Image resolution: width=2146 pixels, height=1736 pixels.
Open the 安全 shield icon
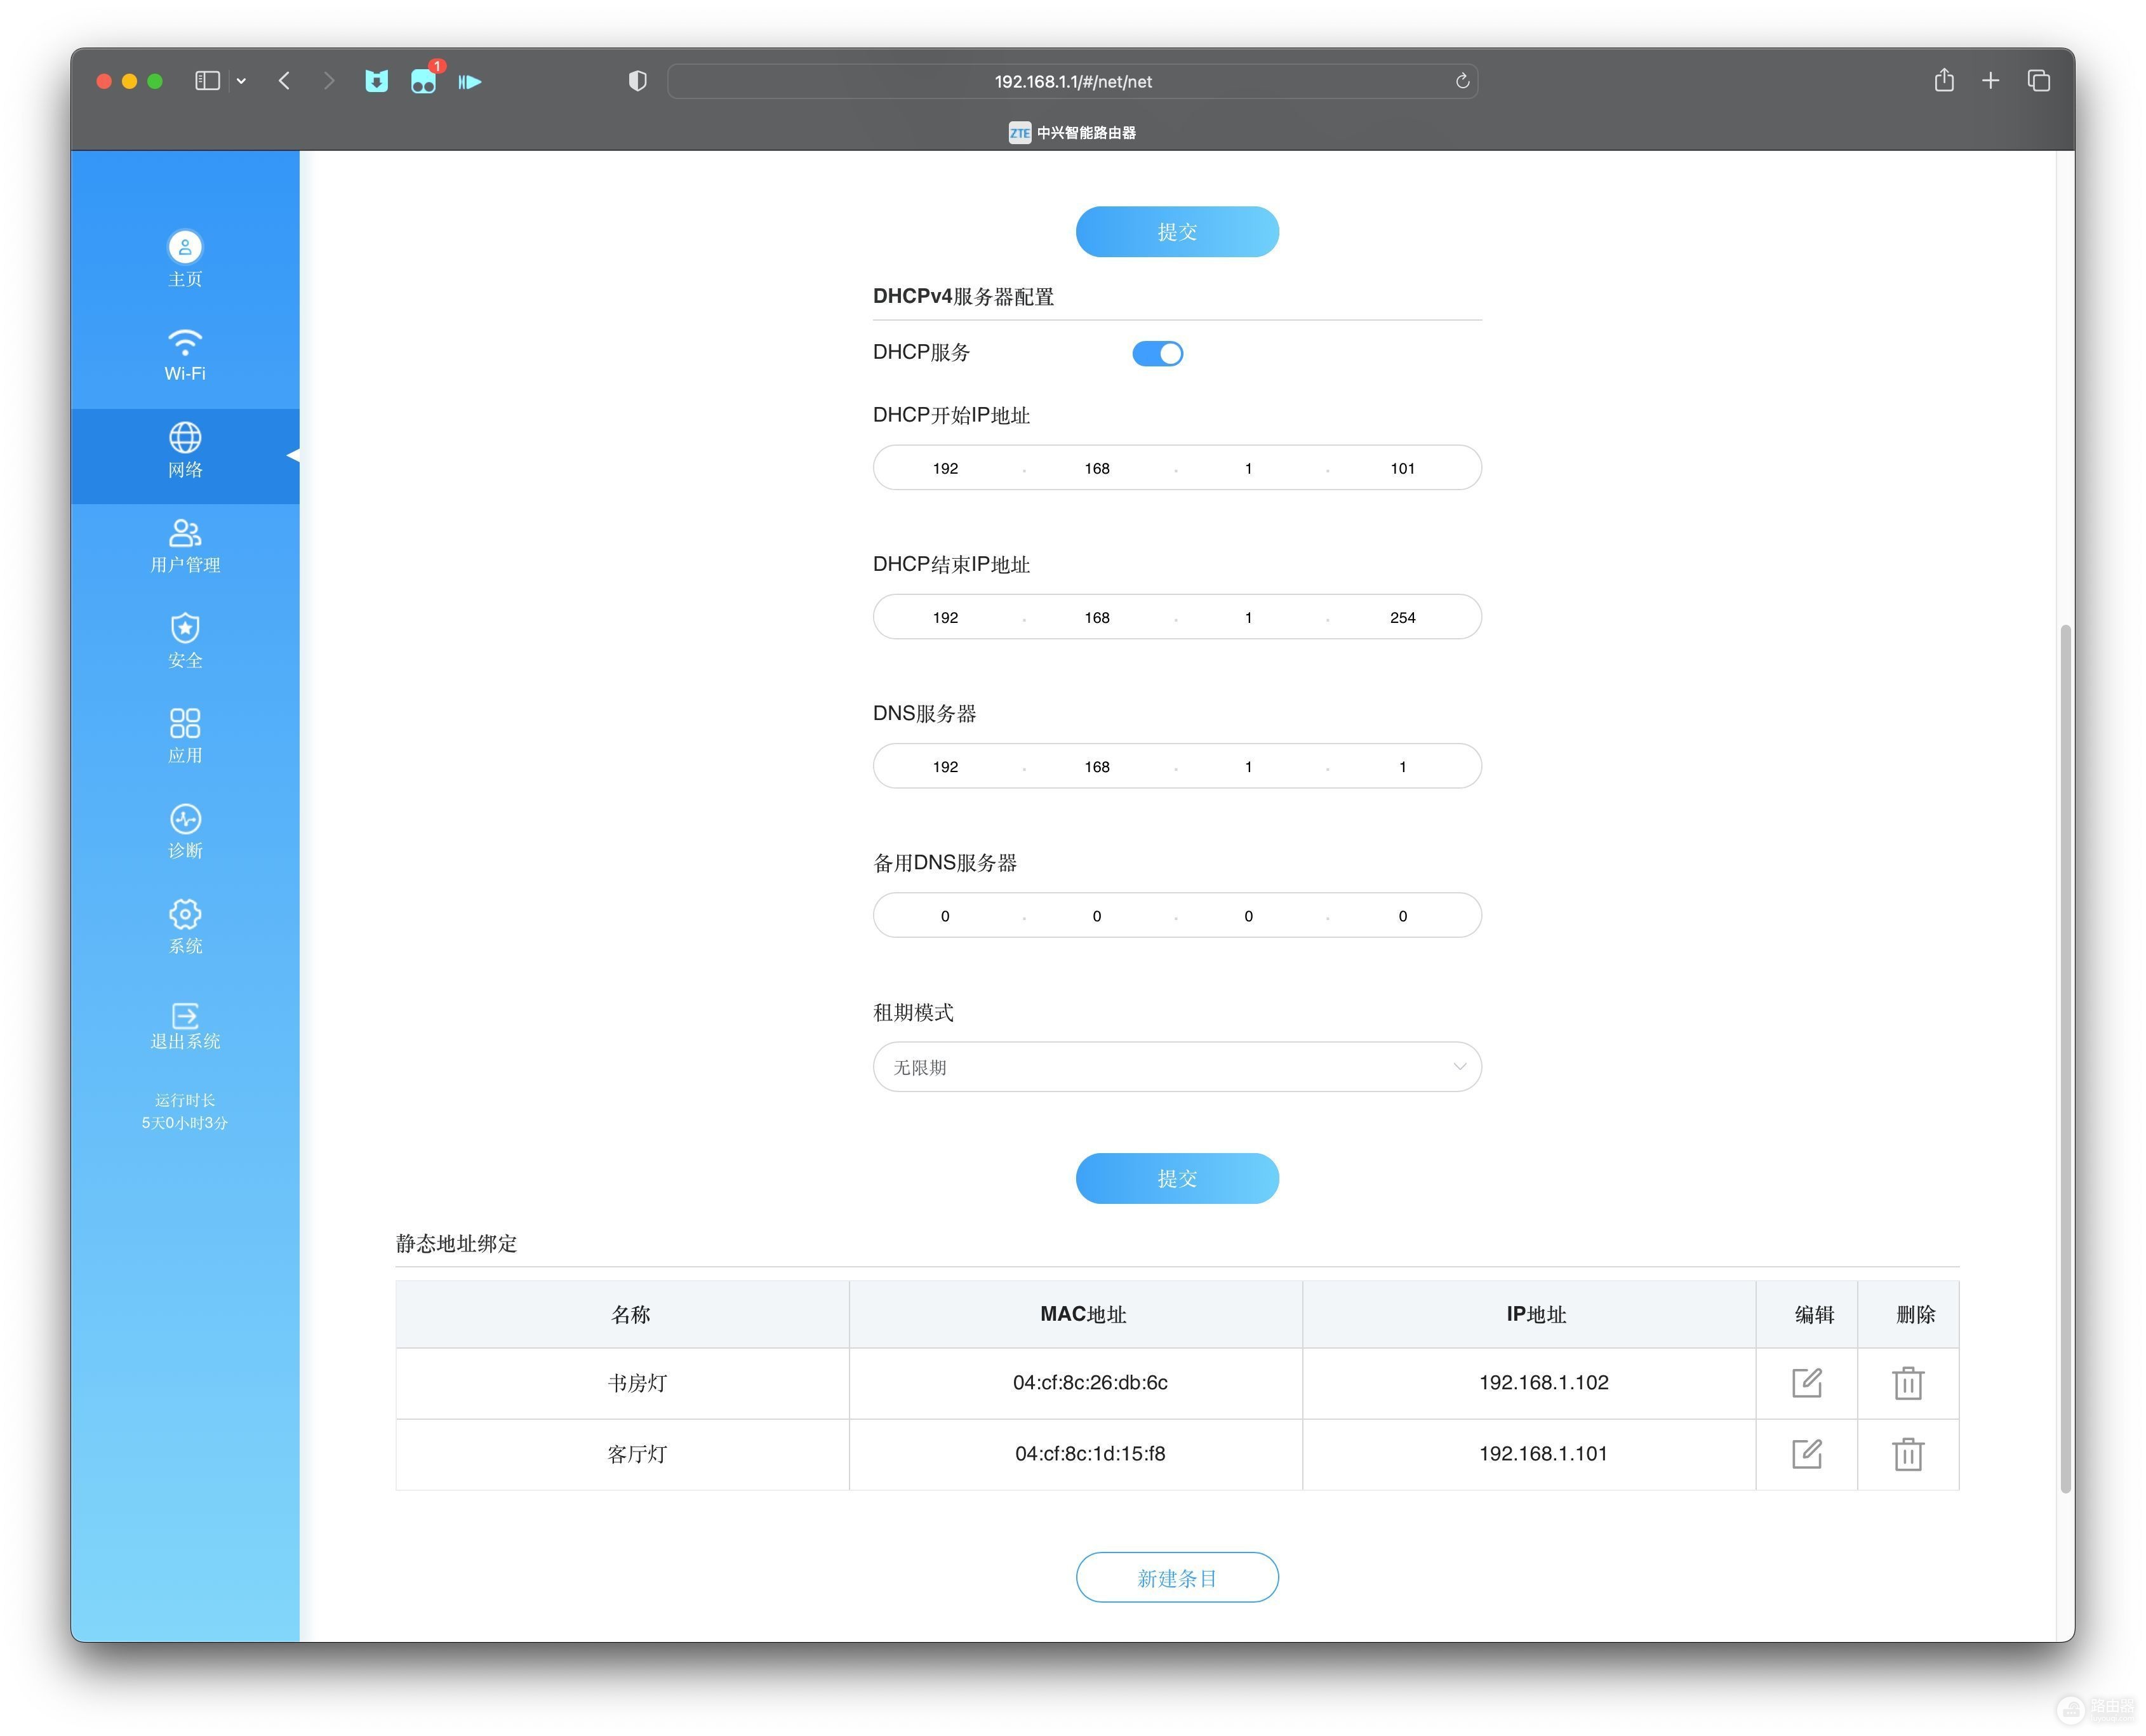(x=185, y=628)
